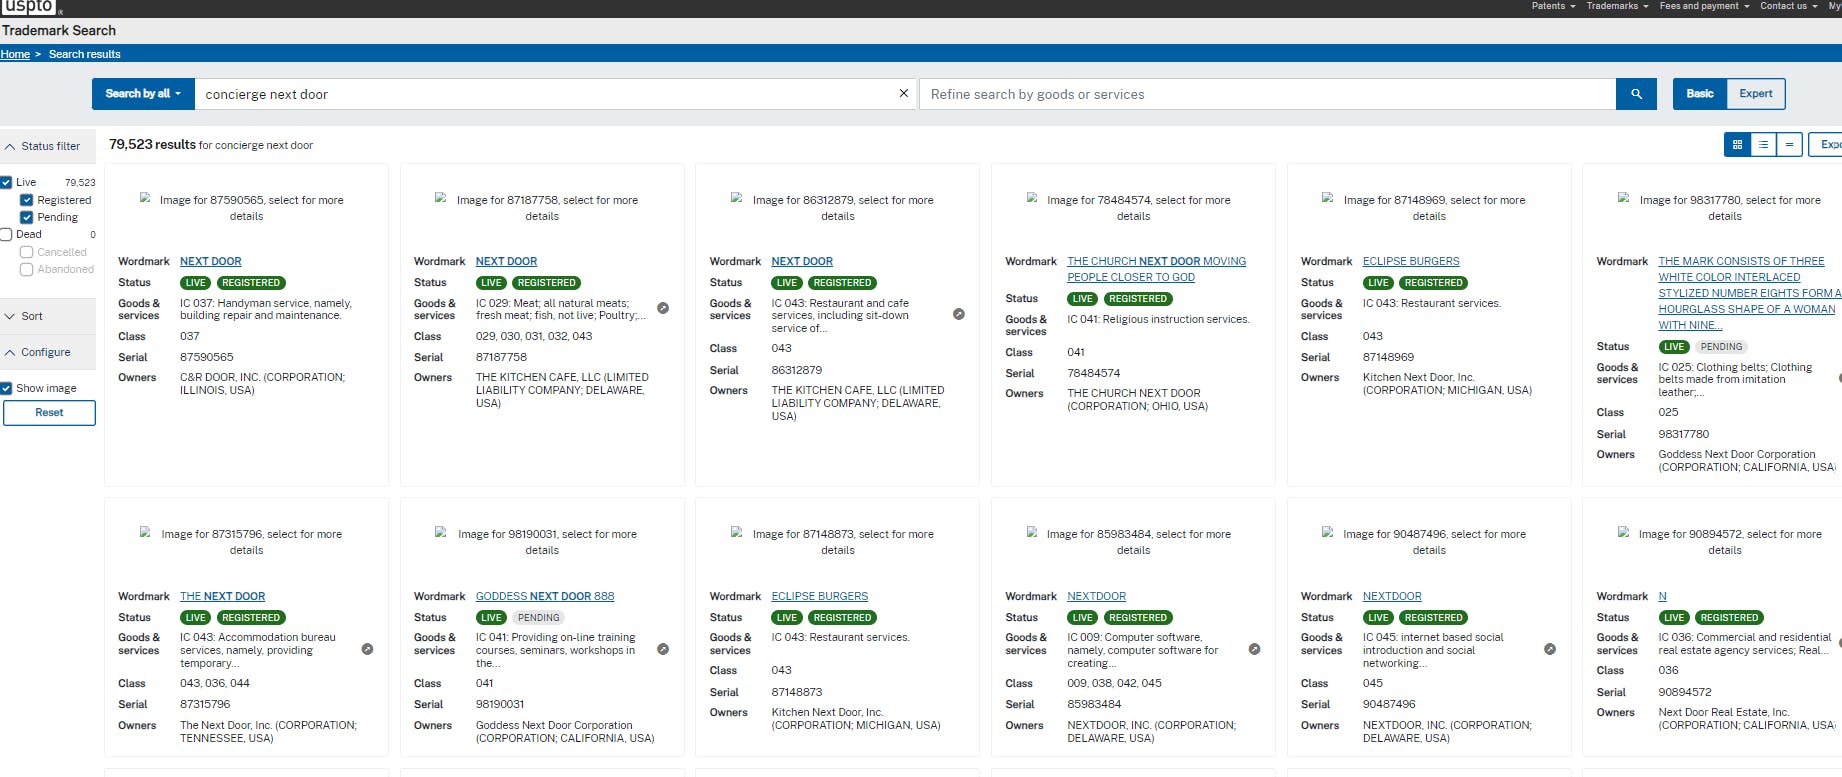The image size is (1842, 777).
Task: Open image thumbnail for 98190031
Action: [x=542, y=541]
